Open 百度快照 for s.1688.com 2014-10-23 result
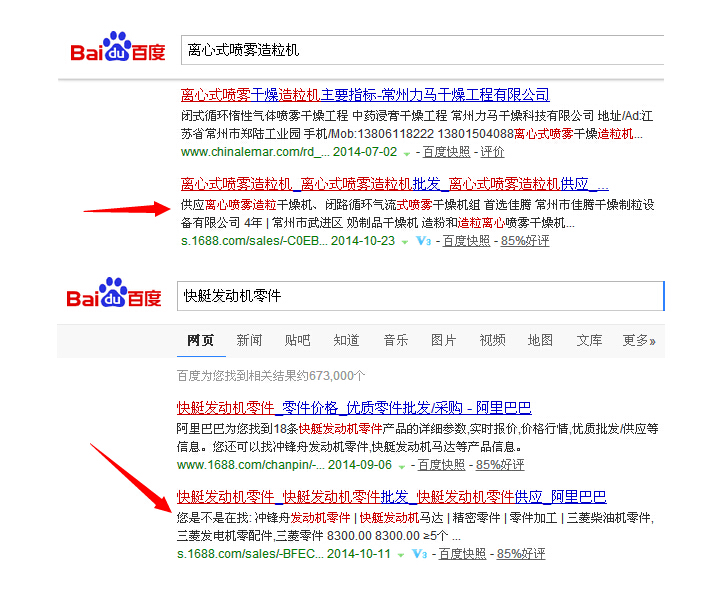716x592 pixels. (466, 241)
